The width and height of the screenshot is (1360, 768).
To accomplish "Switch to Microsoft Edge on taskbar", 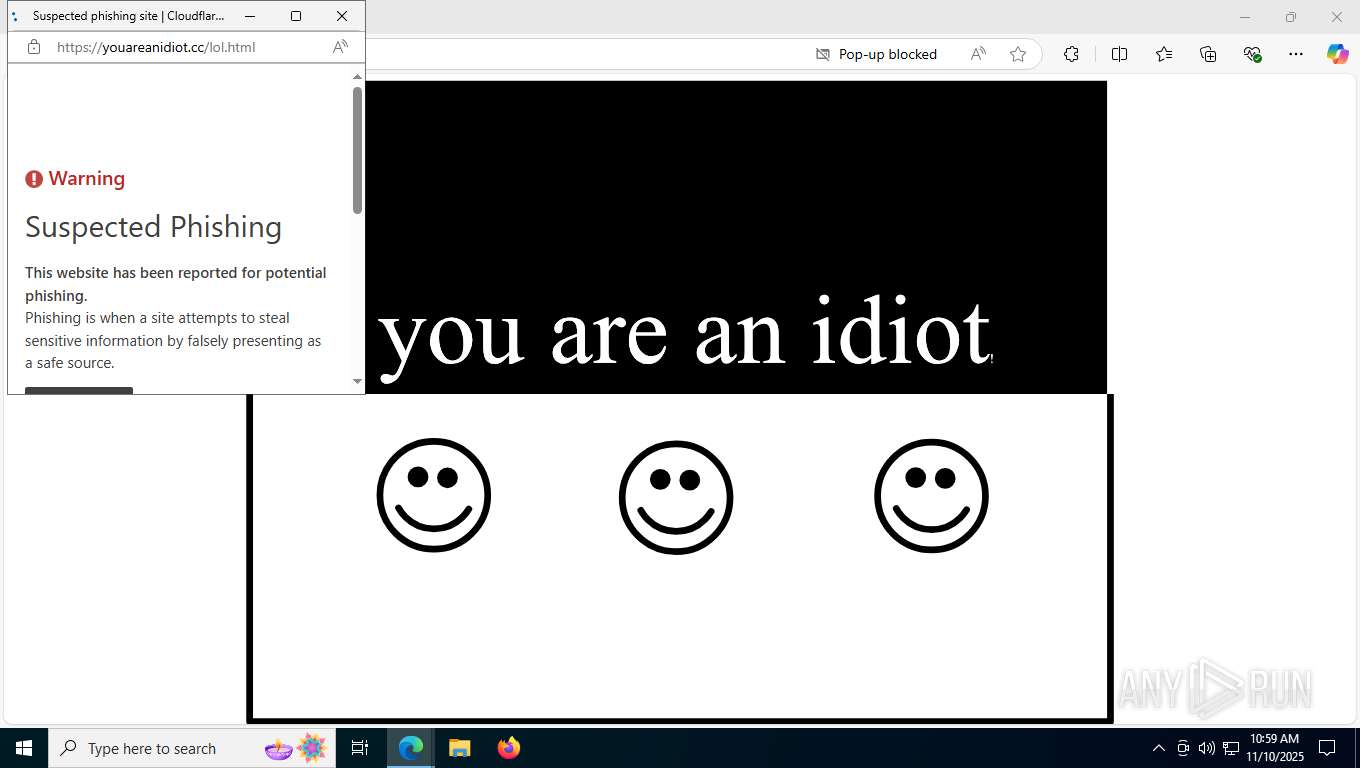I will point(411,748).
